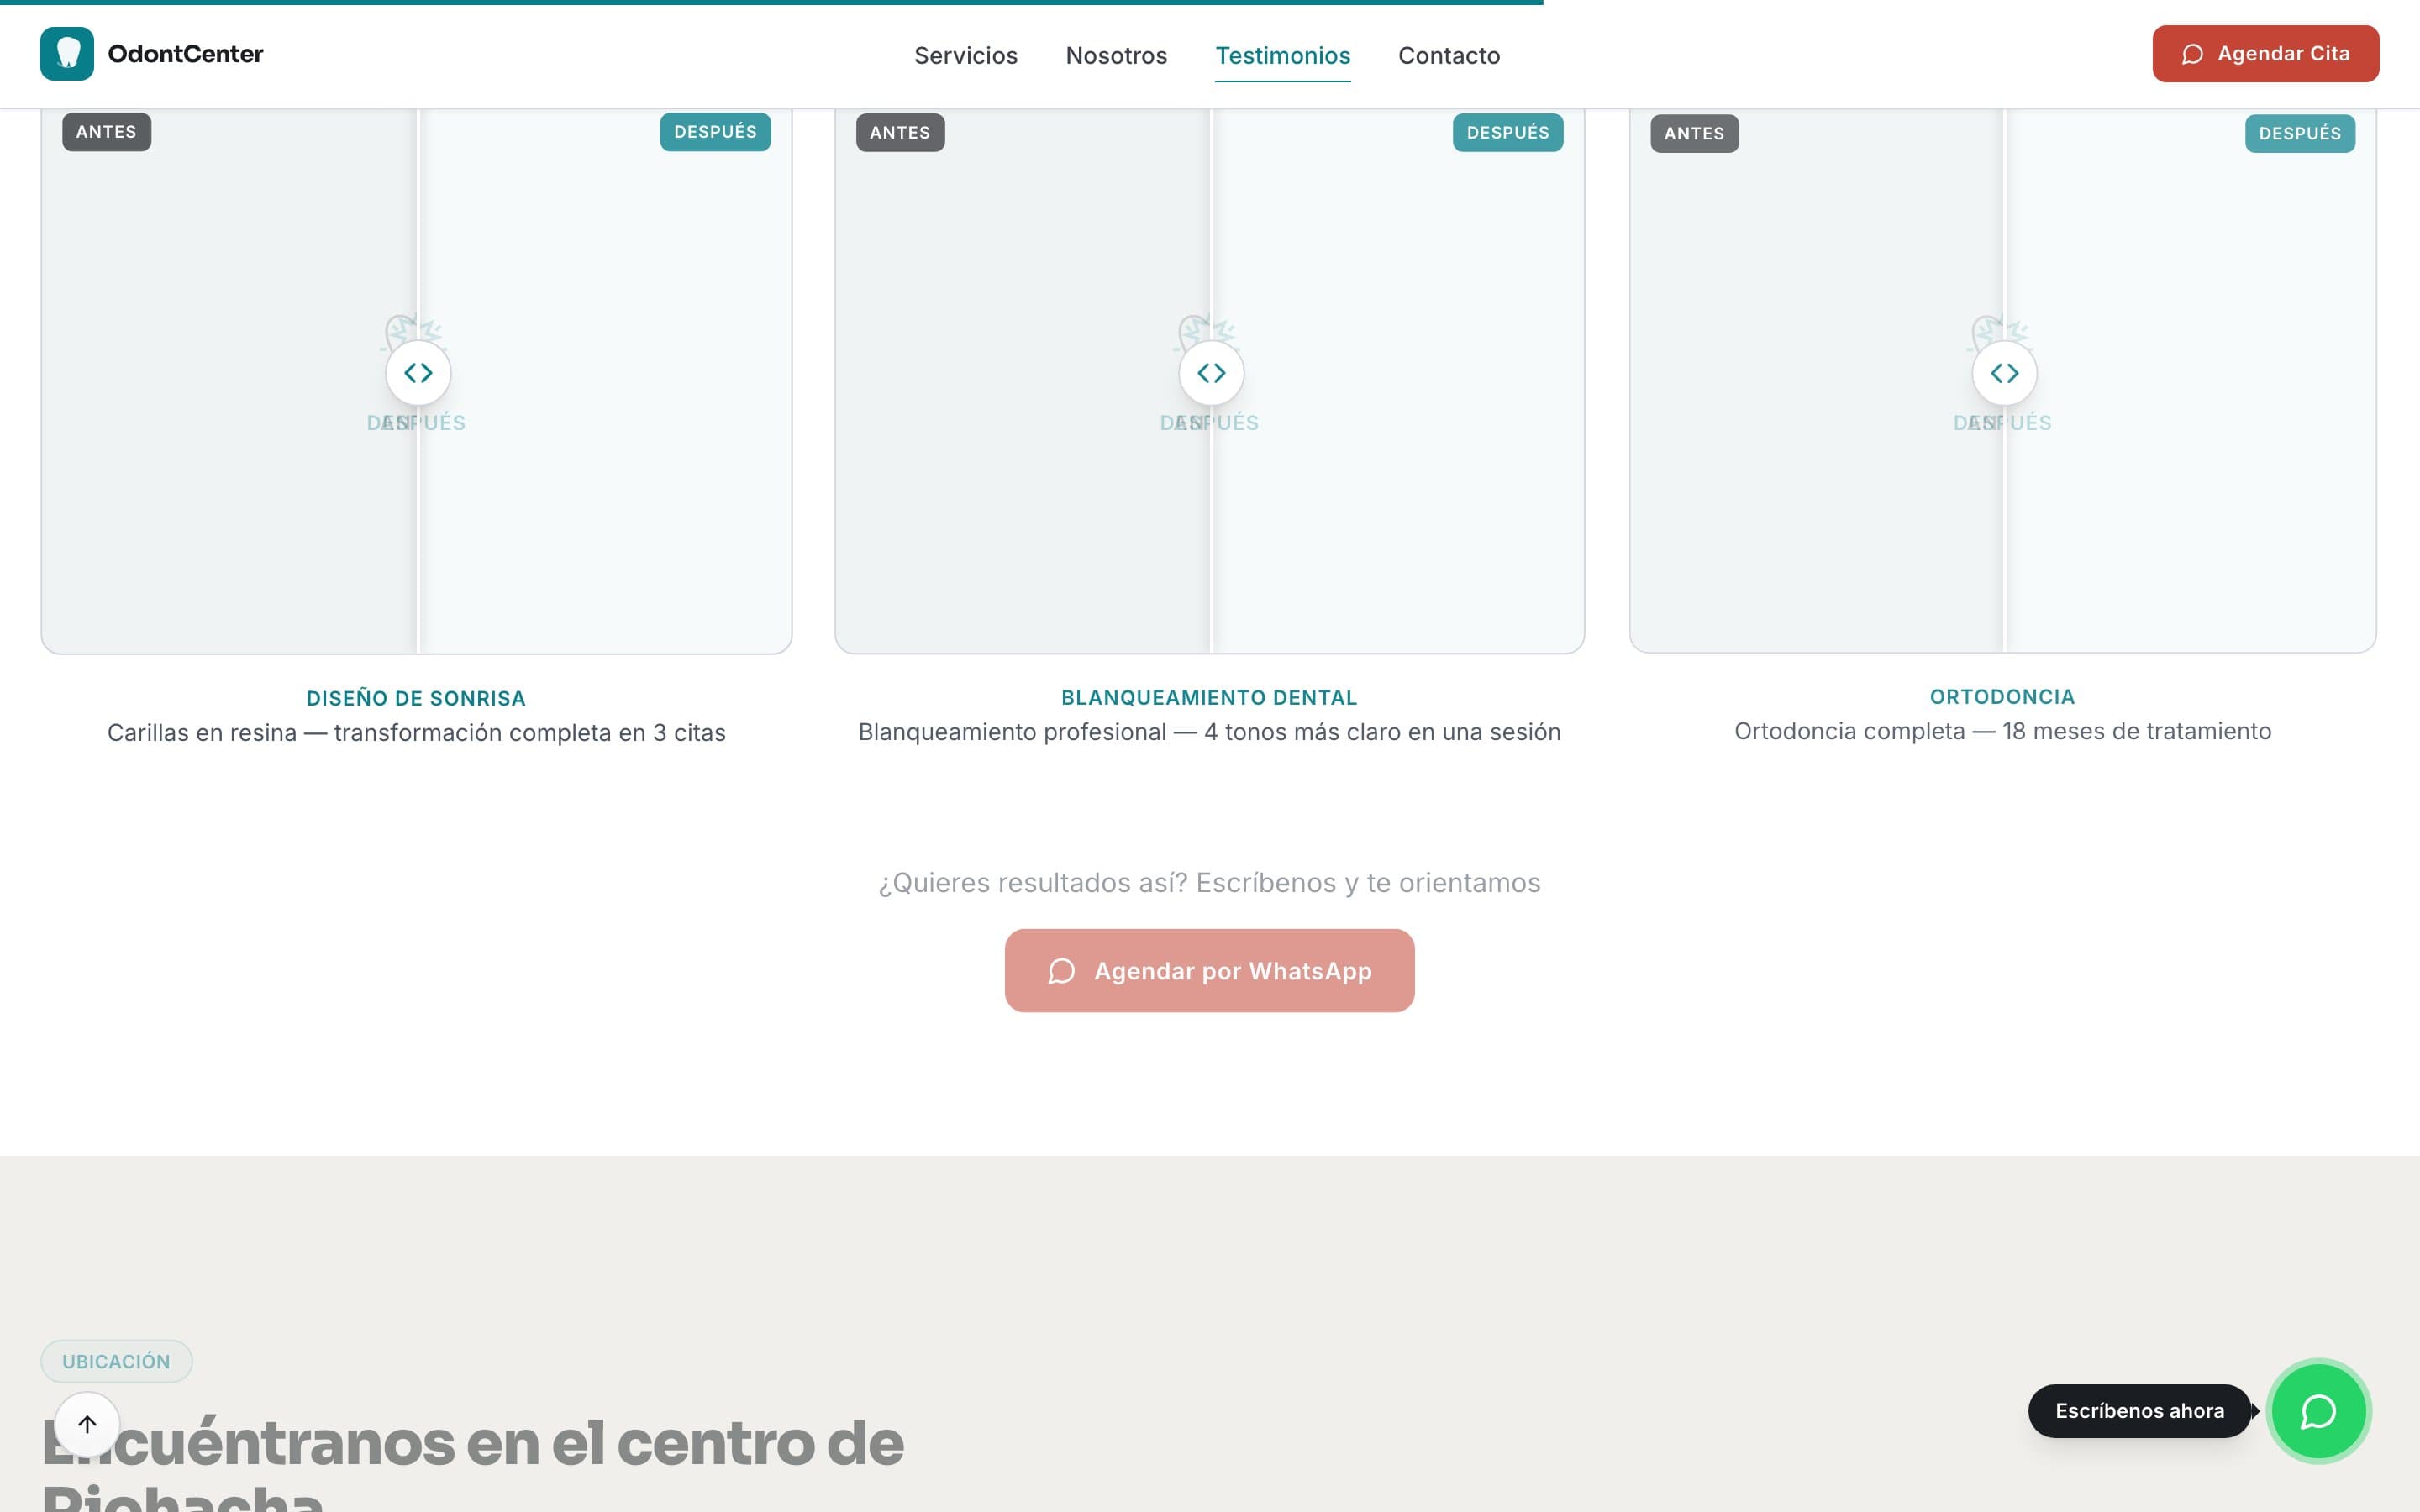Viewport: 2420px width, 1512px height.
Task: Click chat icon inside Agendar Cita button
Action: (x=2192, y=54)
